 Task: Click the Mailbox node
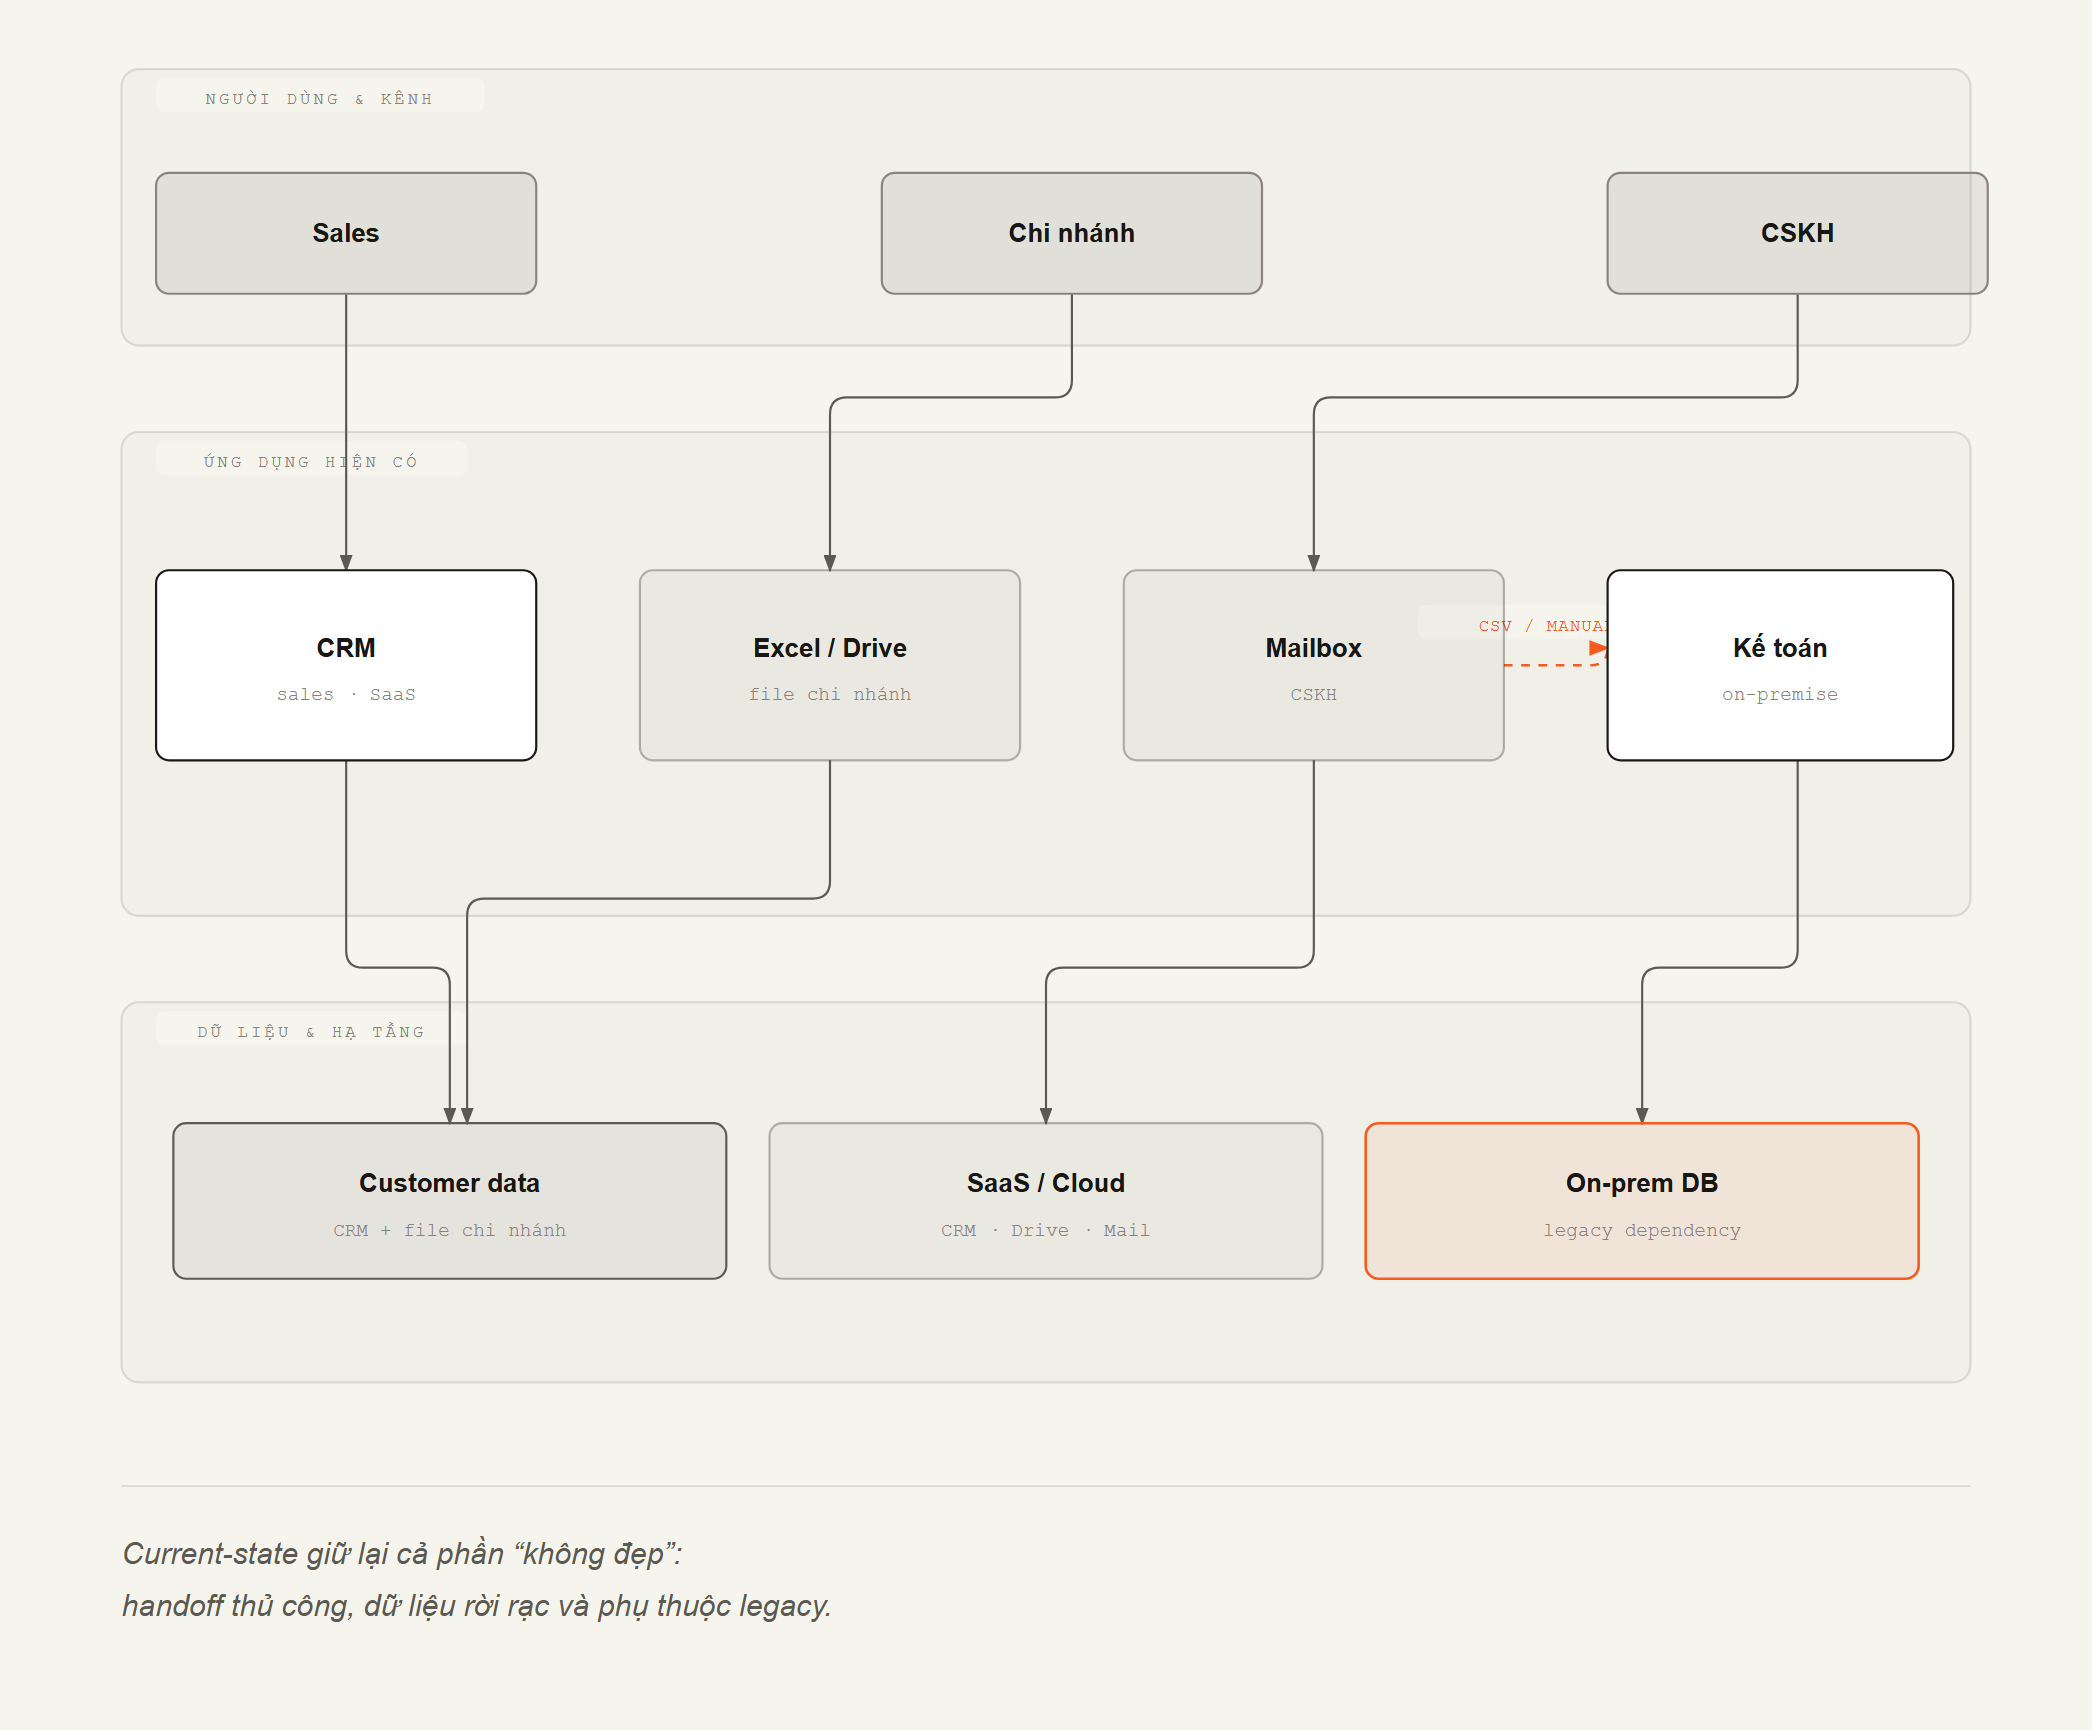[x=1313, y=665]
